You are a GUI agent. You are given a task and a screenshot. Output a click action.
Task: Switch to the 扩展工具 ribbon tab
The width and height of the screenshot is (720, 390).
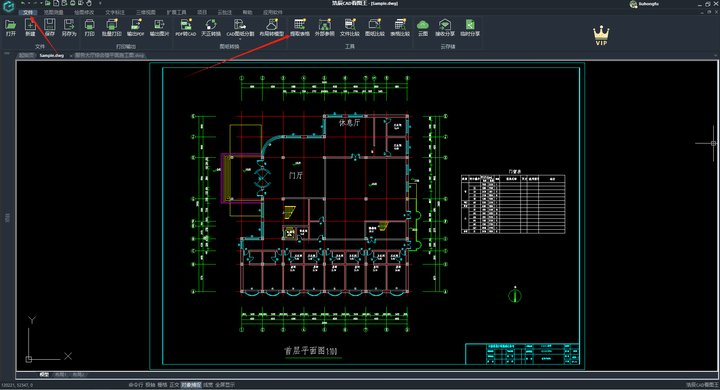click(x=177, y=12)
